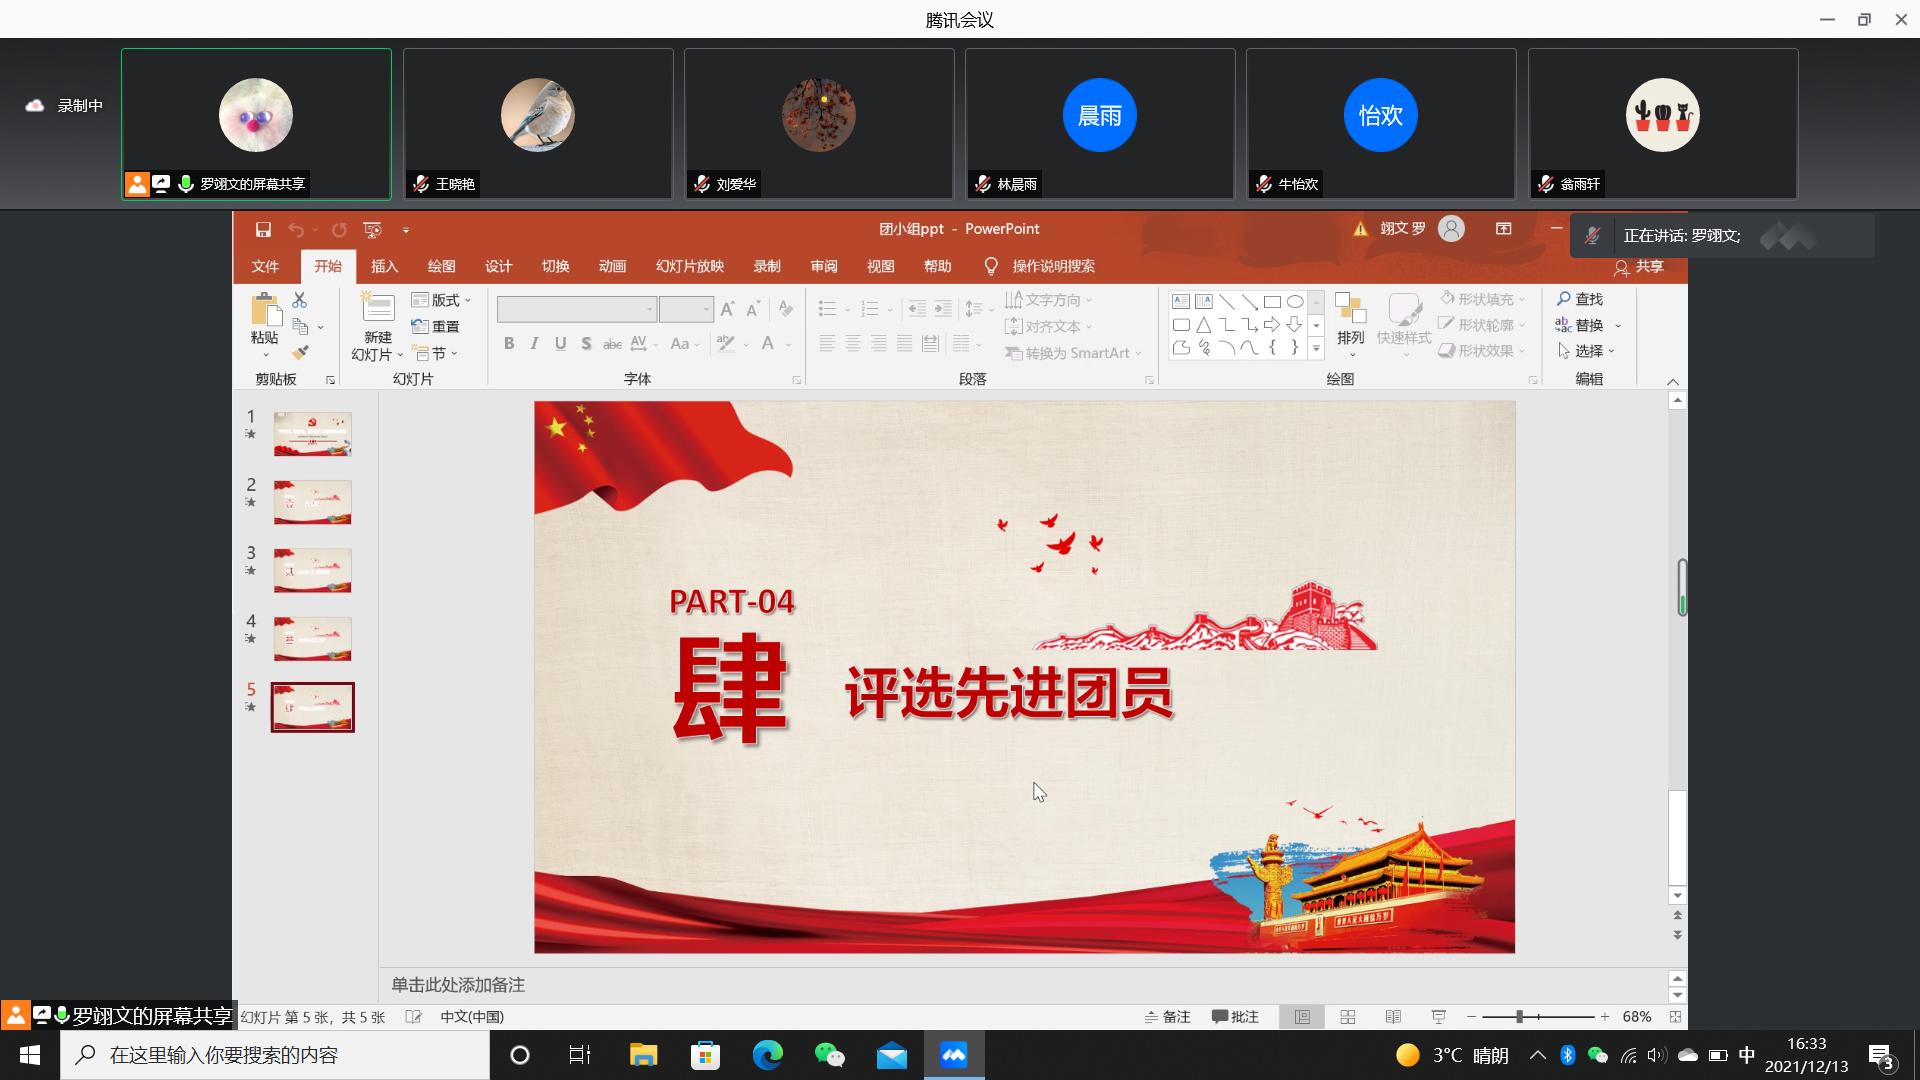
Task: Click Fit slide to window icon
Action: [x=1675, y=1017]
